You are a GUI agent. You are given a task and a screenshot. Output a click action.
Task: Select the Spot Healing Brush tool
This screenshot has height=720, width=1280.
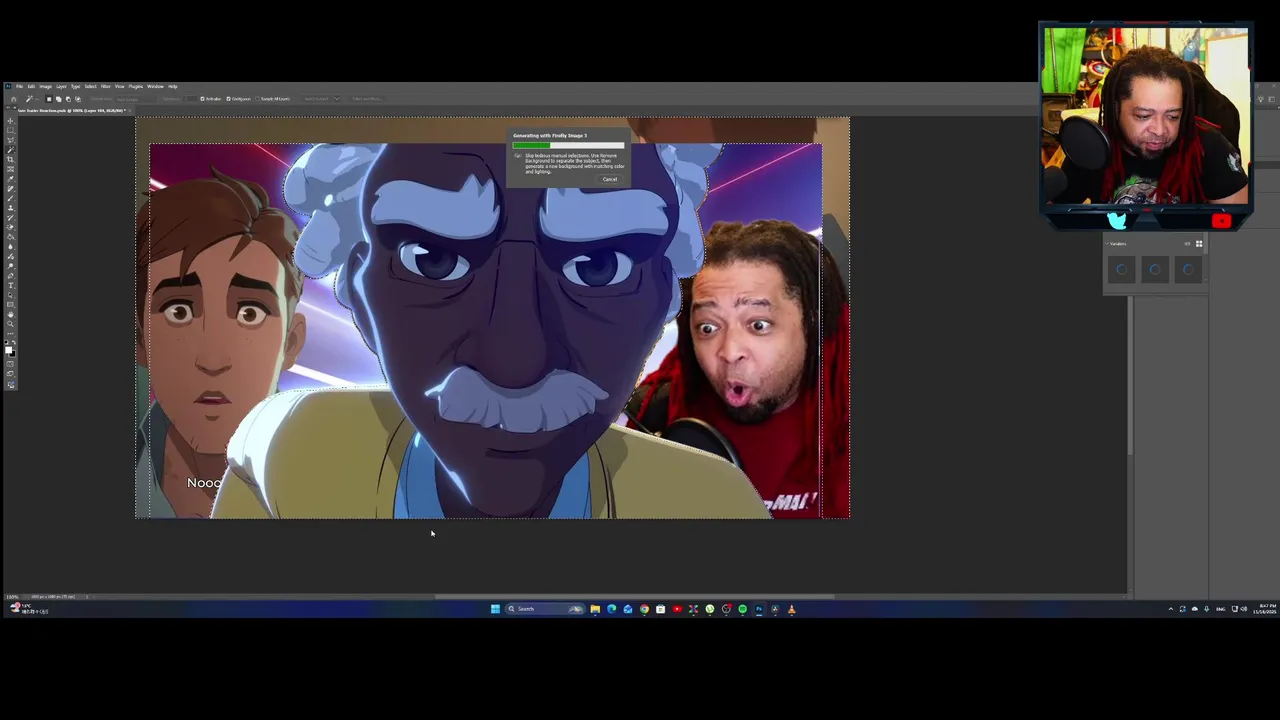point(11,188)
